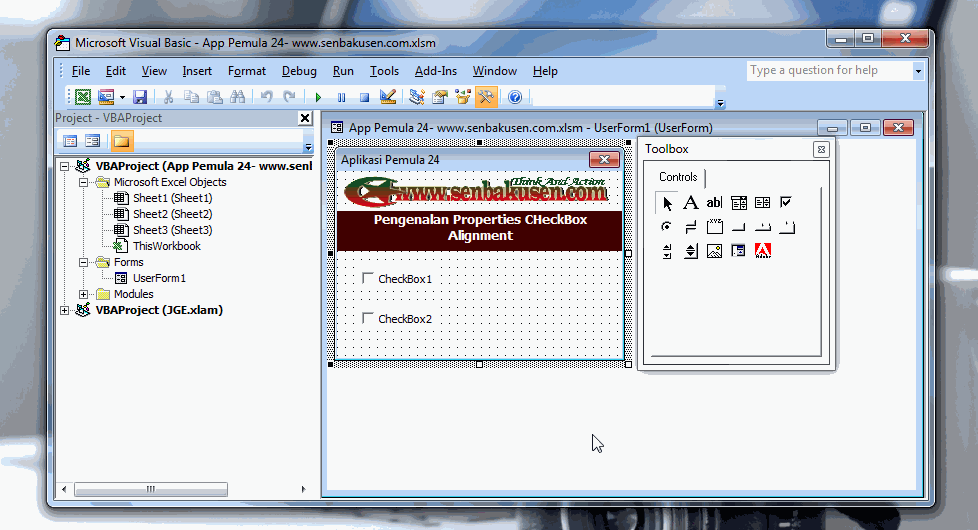Click the Cut scissors icon
Image resolution: width=978 pixels, height=530 pixels.
[168, 97]
